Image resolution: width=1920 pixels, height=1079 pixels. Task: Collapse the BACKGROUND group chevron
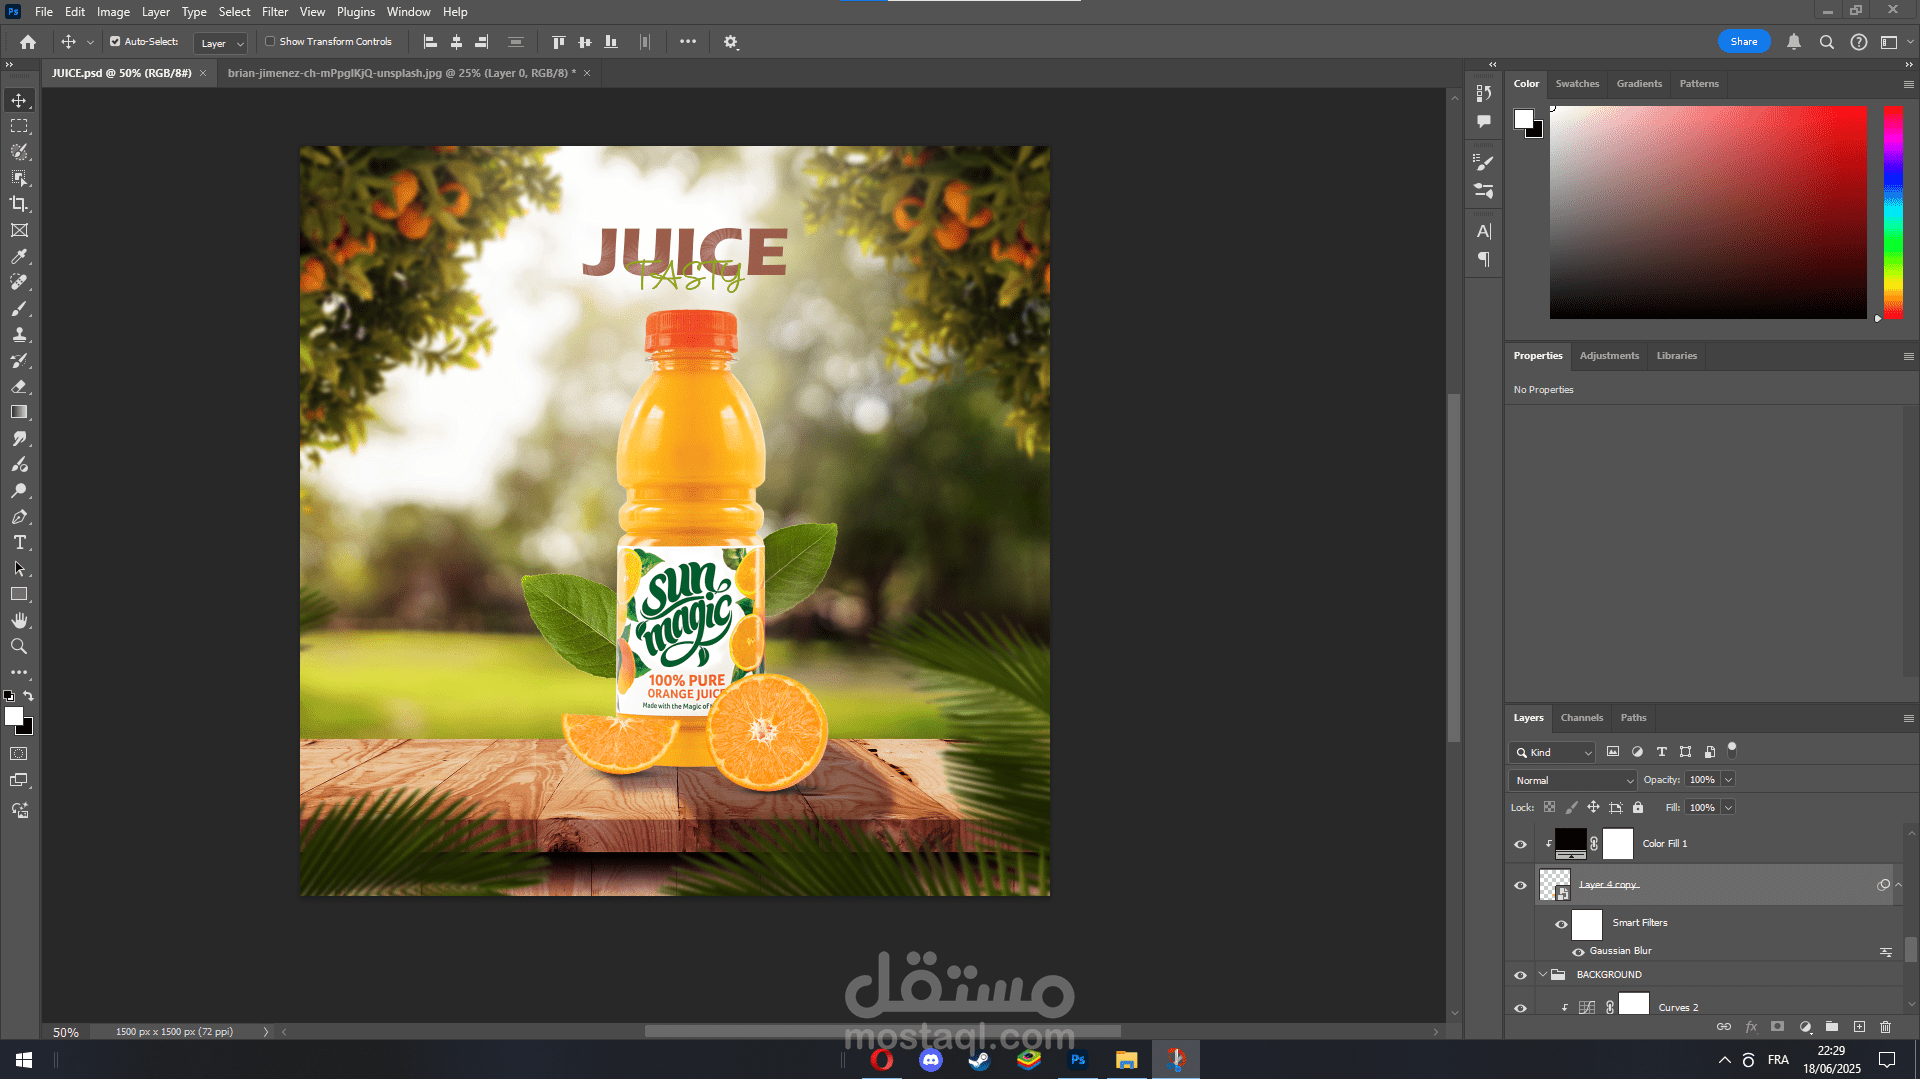(1542, 975)
